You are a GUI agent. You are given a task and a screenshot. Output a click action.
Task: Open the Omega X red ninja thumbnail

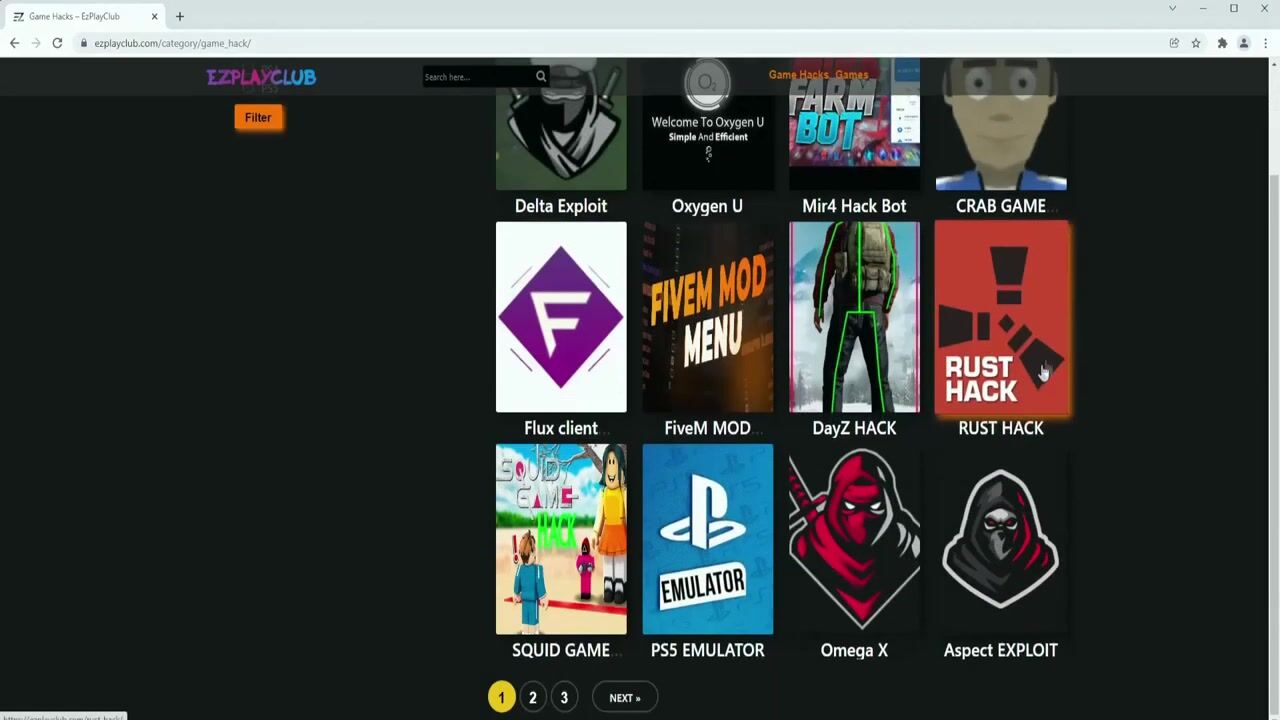pos(854,539)
